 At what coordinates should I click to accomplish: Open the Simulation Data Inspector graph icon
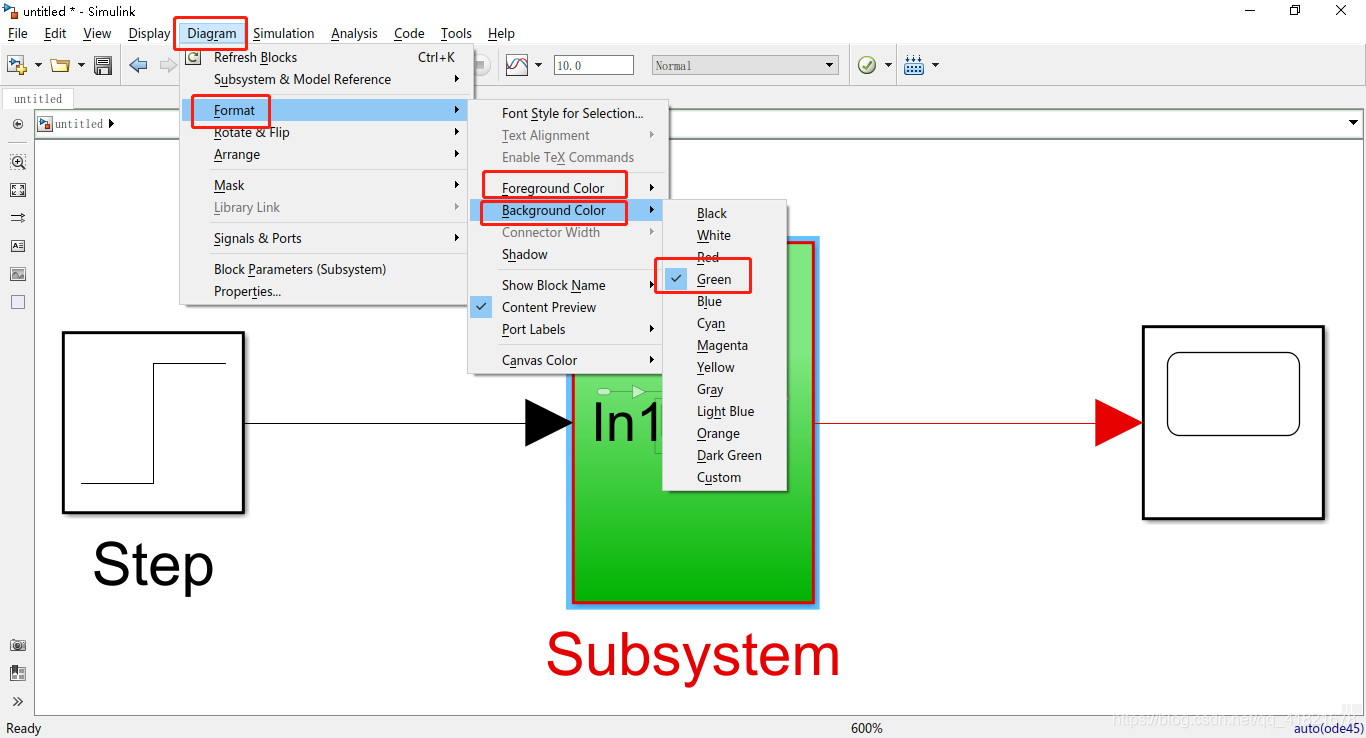coord(517,65)
